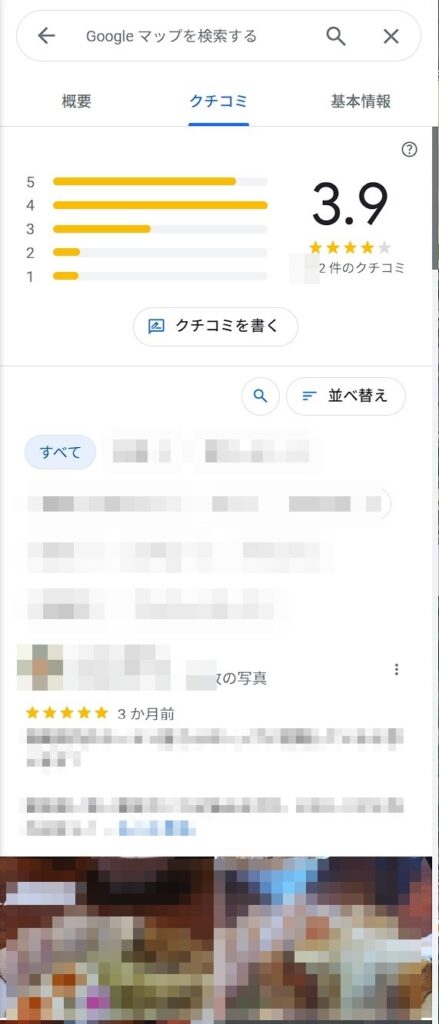Clear search with the X icon
The width and height of the screenshot is (439, 1024).
pos(391,36)
